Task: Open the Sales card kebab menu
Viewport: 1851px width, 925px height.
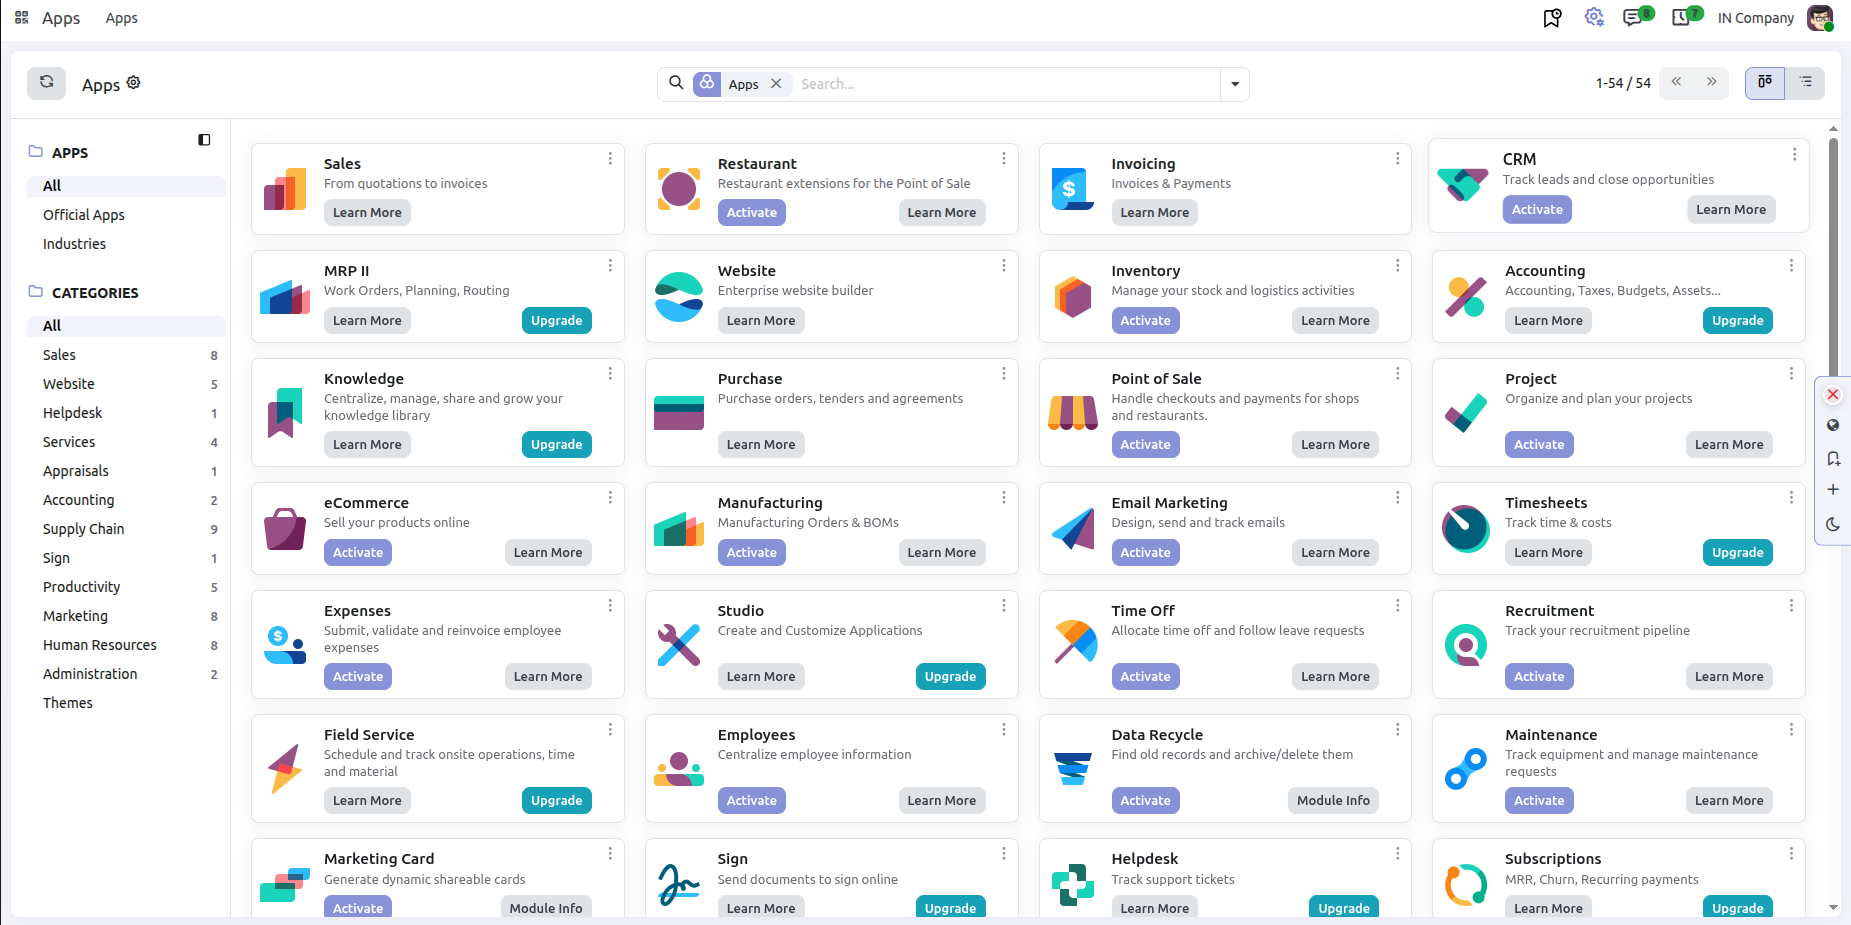Action: (610, 159)
